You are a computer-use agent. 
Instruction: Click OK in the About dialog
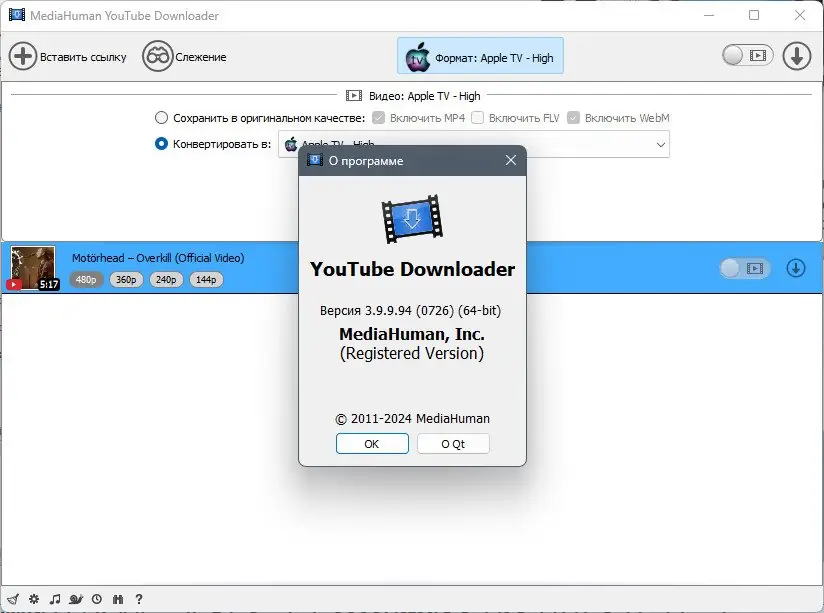pos(372,444)
